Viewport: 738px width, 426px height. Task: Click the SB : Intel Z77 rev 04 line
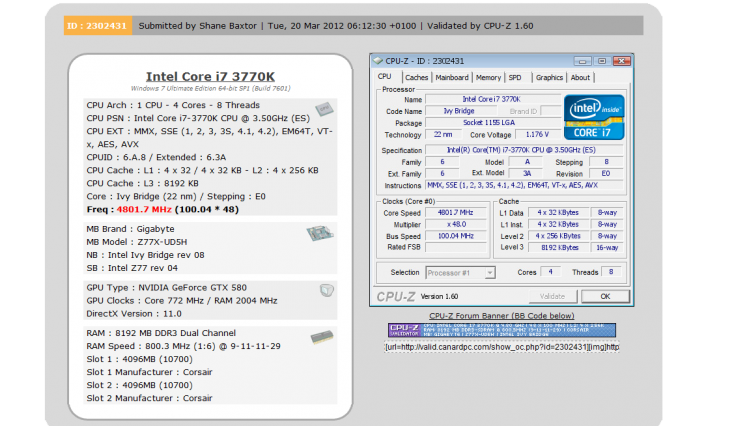132,268
